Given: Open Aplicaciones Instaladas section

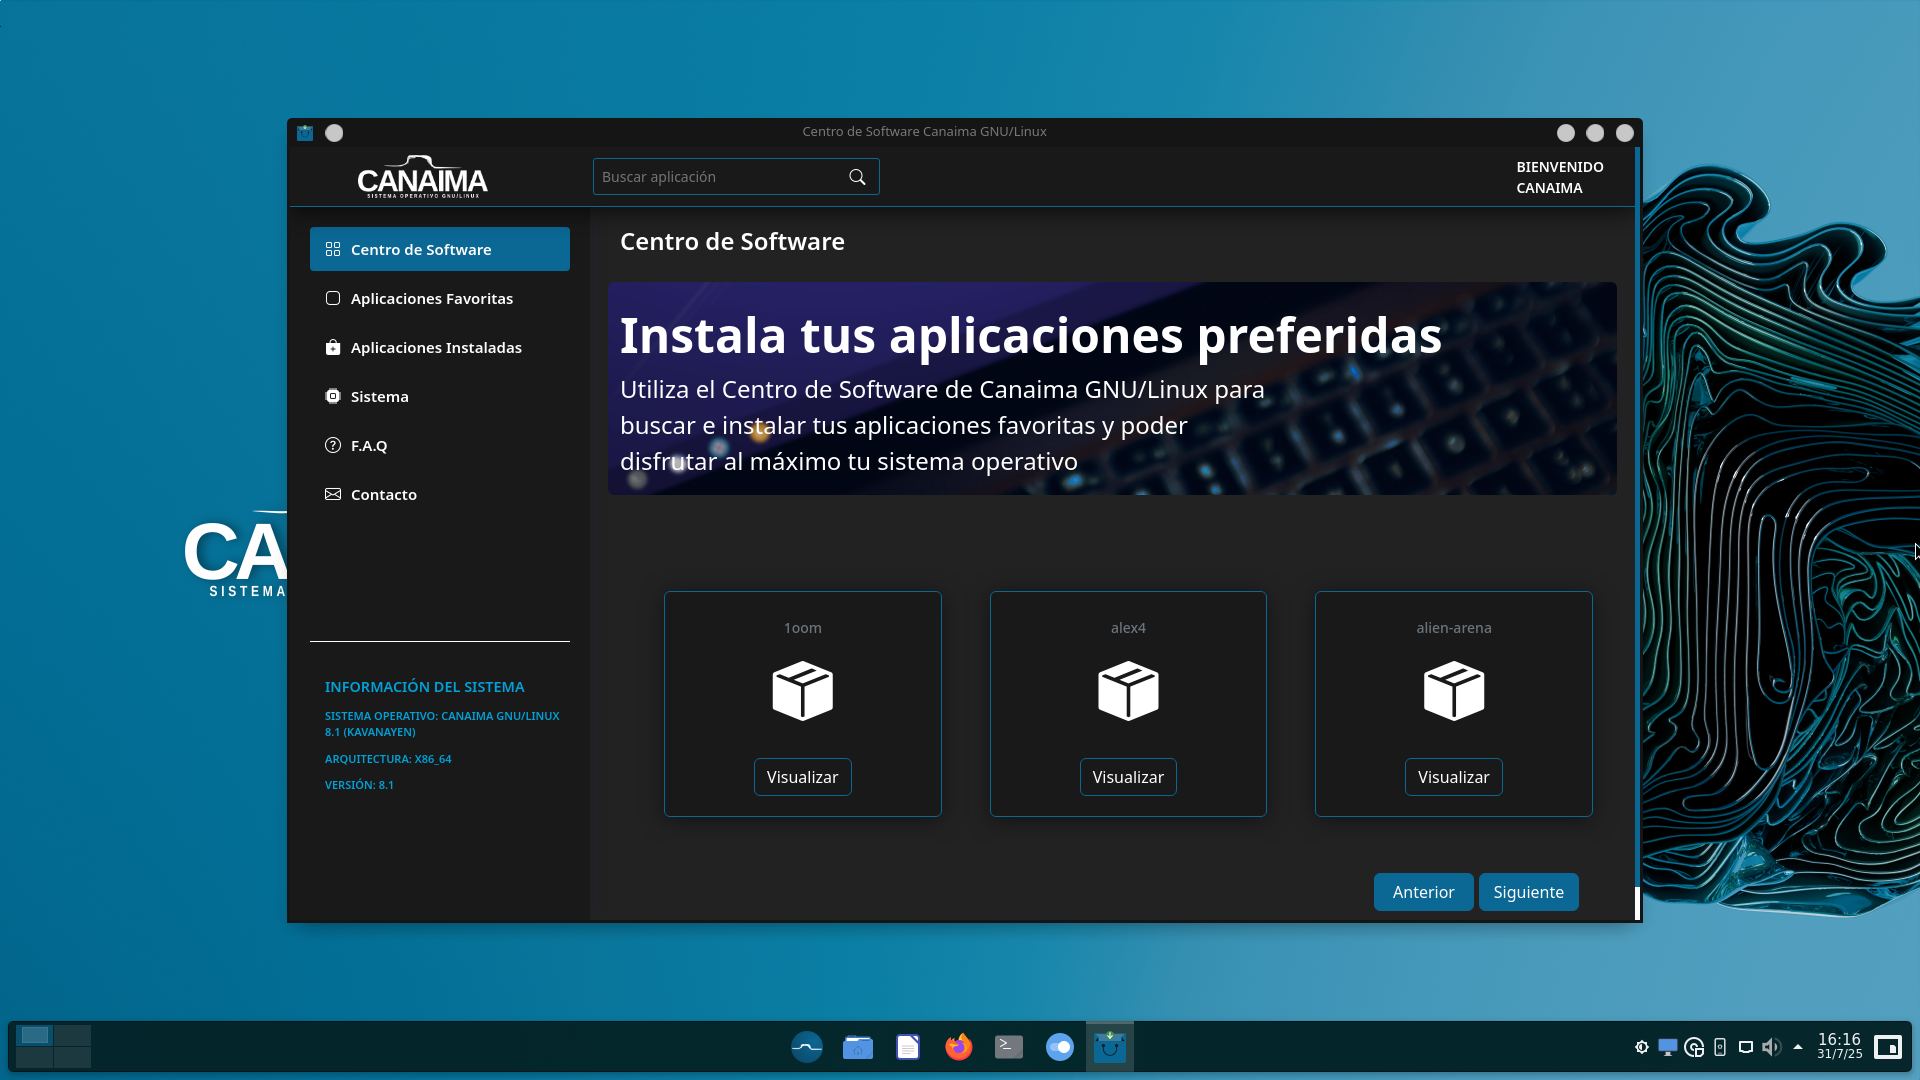Looking at the screenshot, I should pyautogui.click(x=440, y=347).
